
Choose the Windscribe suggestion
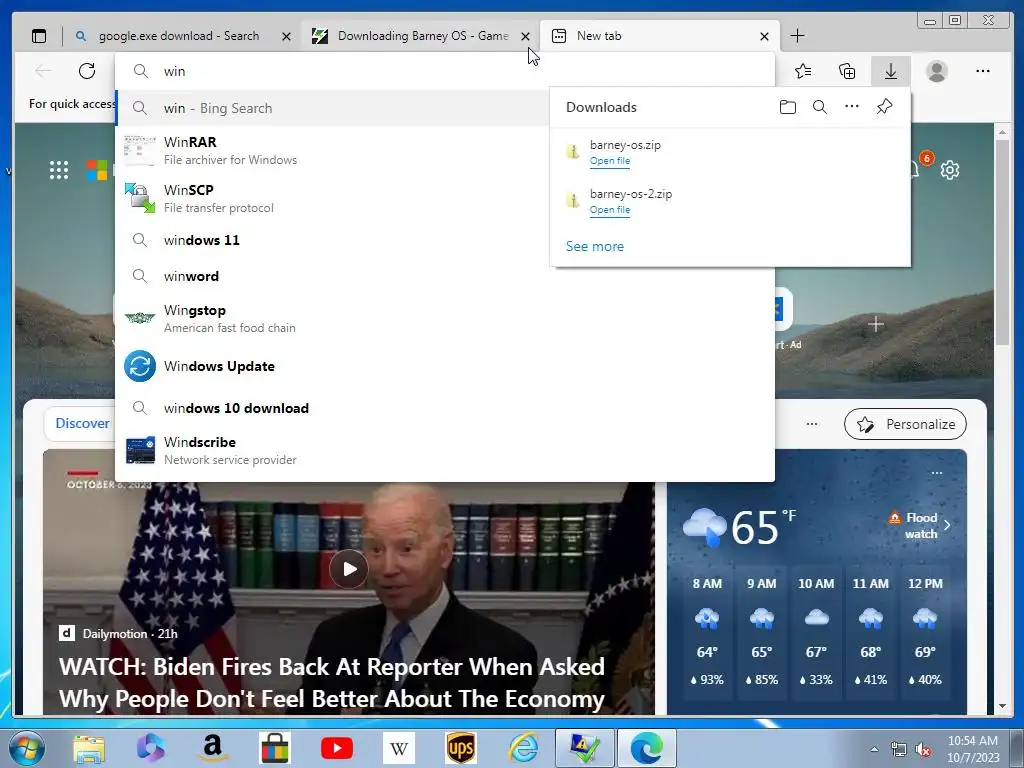(444, 451)
